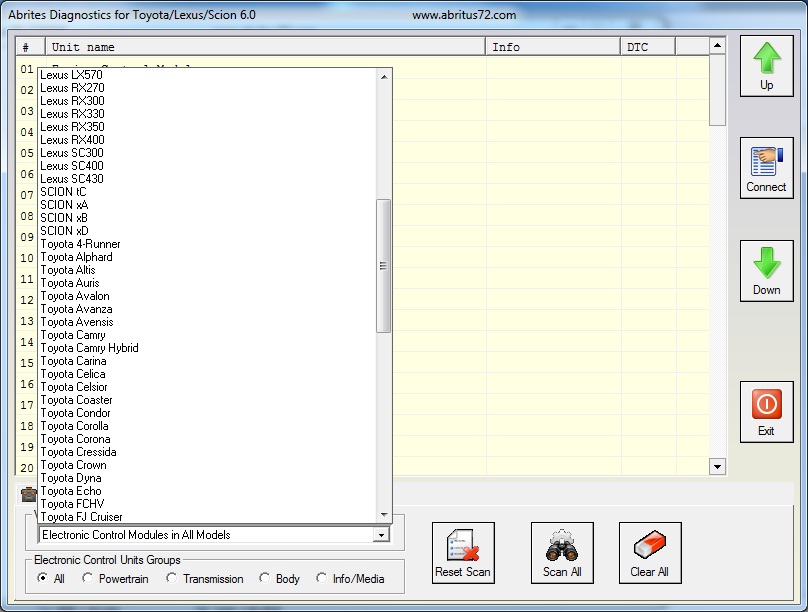Select the Info/Media radio button
The image size is (808, 612).
point(322,579)
